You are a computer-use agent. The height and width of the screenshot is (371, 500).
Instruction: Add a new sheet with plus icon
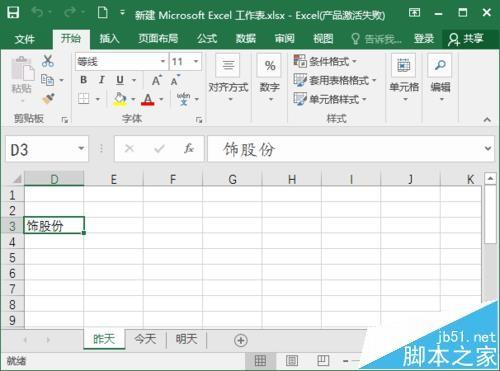click(241, 340)
